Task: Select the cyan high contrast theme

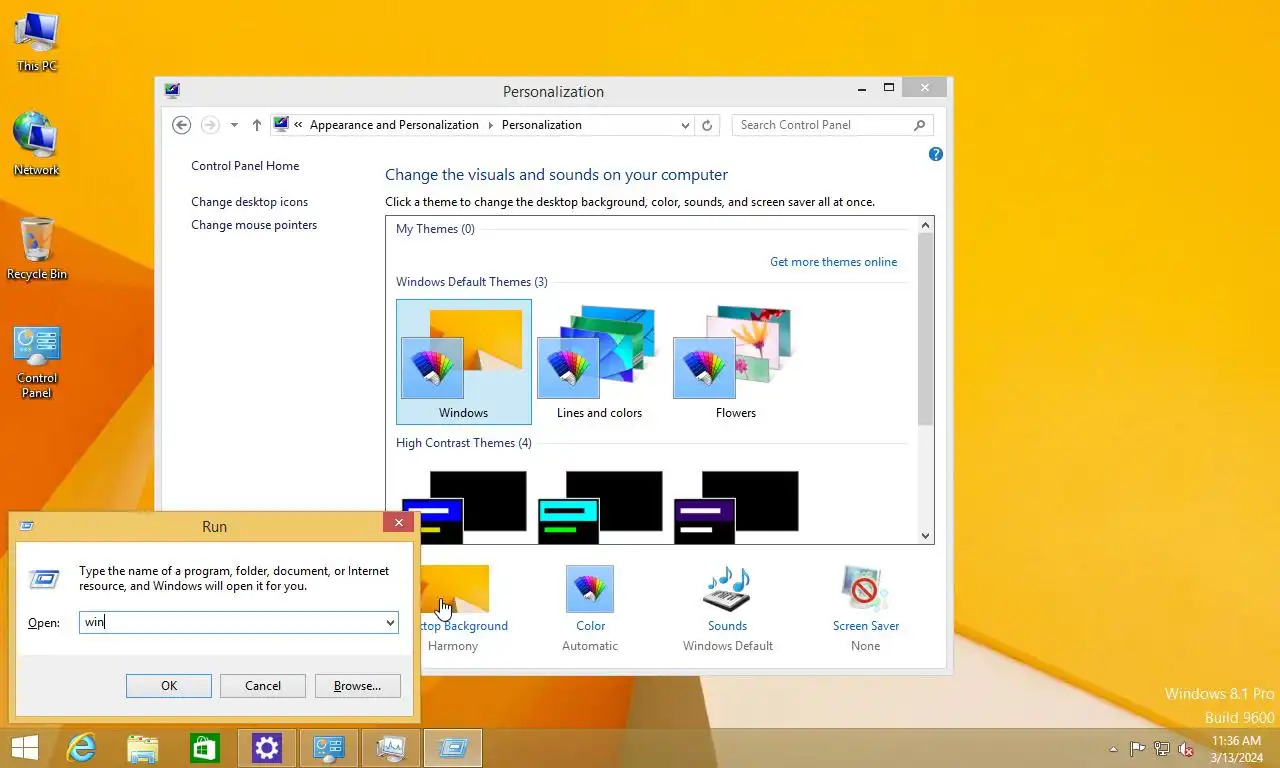Action: coord(600,506)
